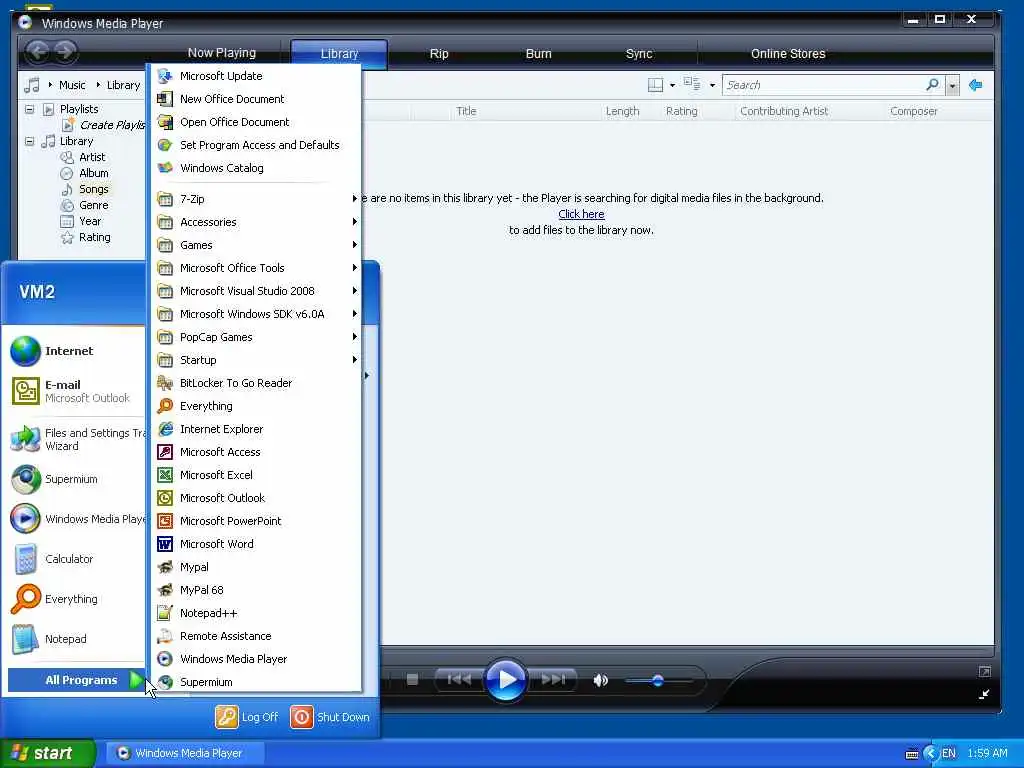
Task: Expand the Startup folder
Action: coord(256,360)
